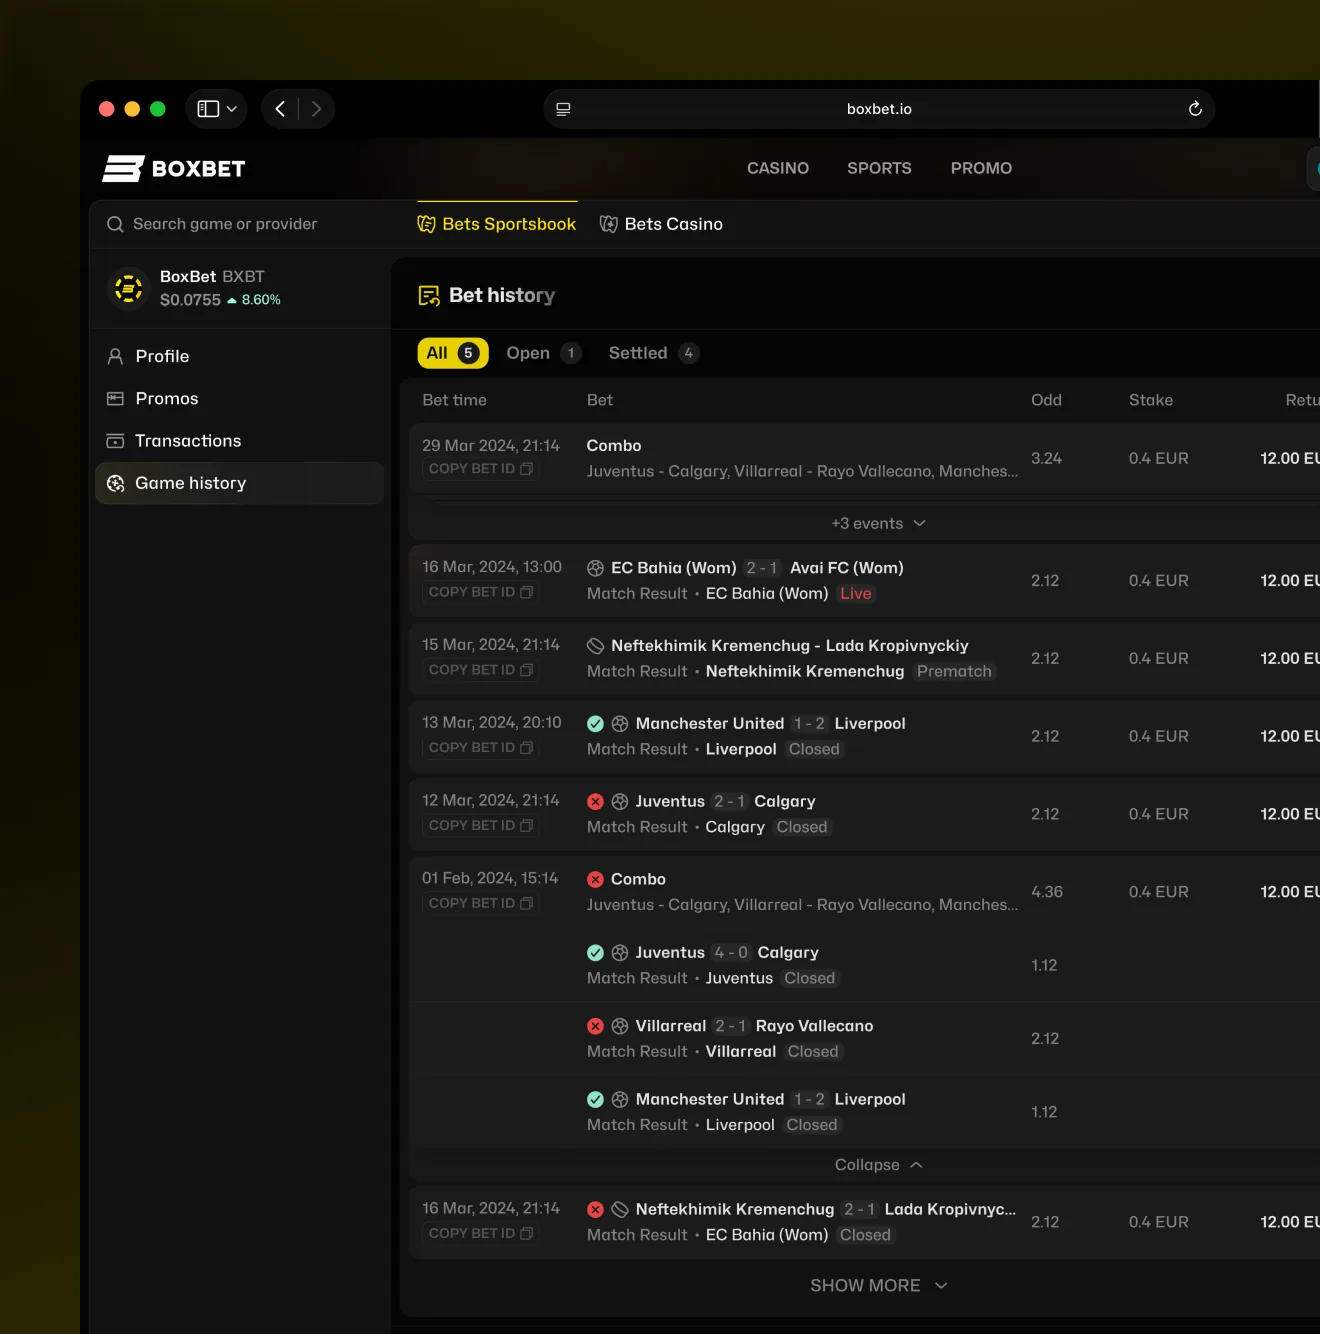Image resolution: width=1320 pixels, height=1334 pixels.
Task: Go back with browser back arrow
Action: coord(280,109)
